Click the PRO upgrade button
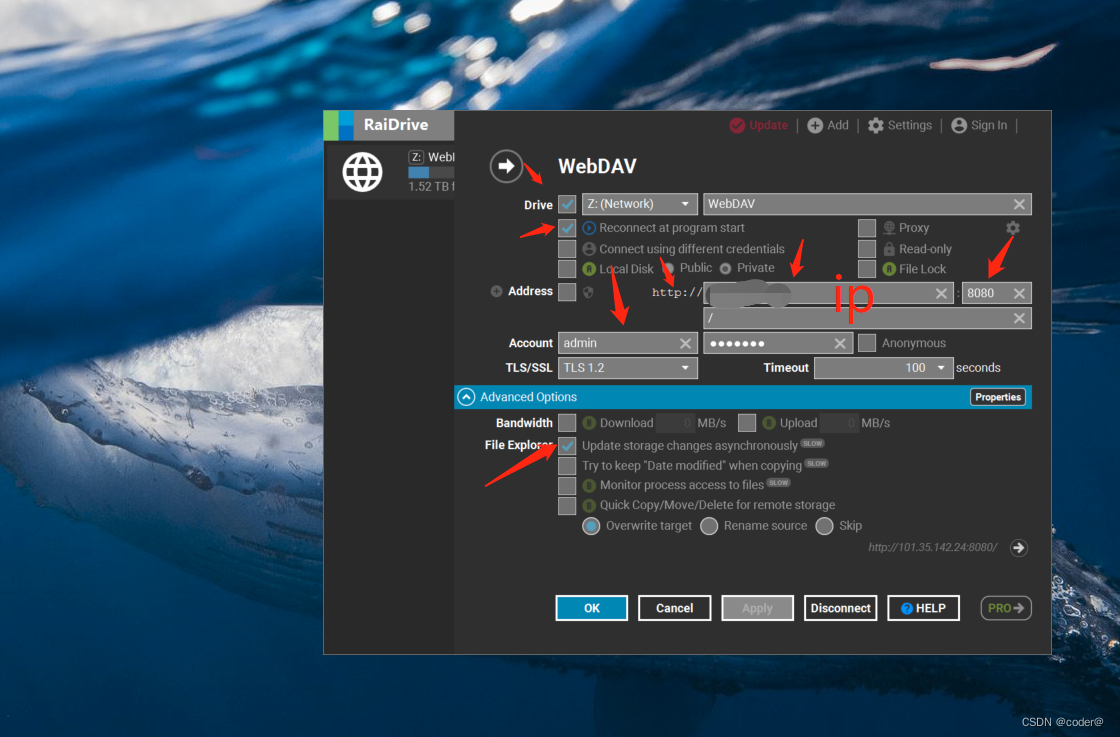Image resolution: width=1120 pixels, height=737 pixels. point(1006,608)
